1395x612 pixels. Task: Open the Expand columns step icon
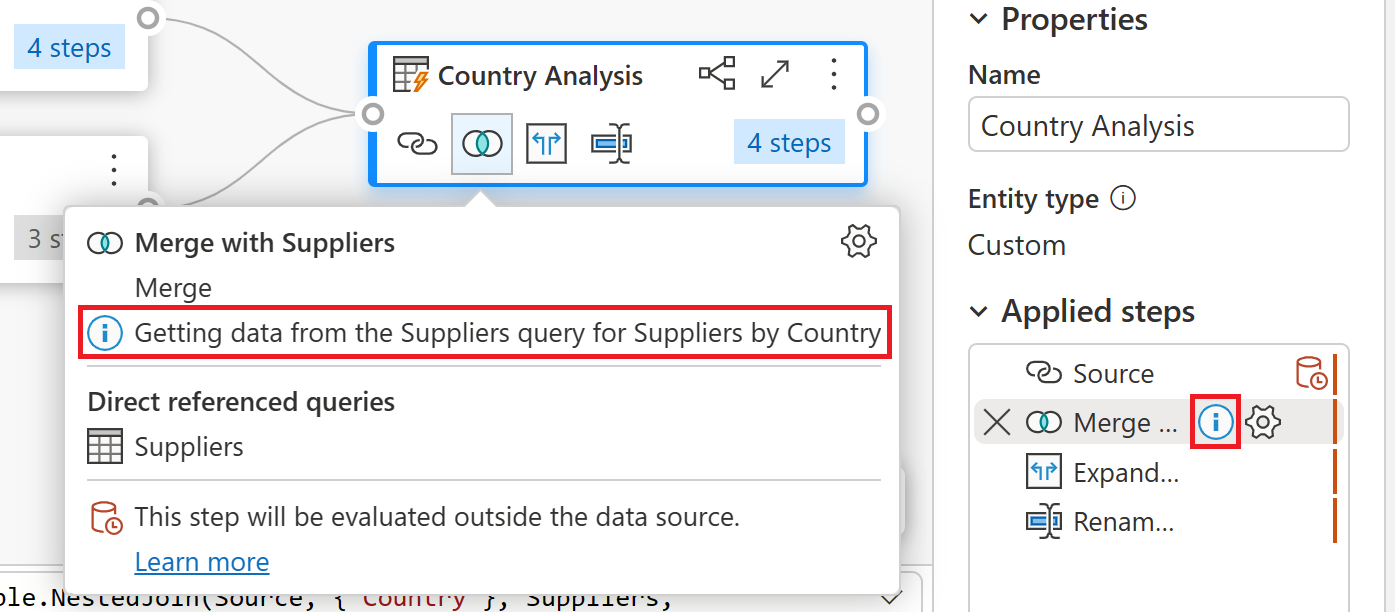546,143
